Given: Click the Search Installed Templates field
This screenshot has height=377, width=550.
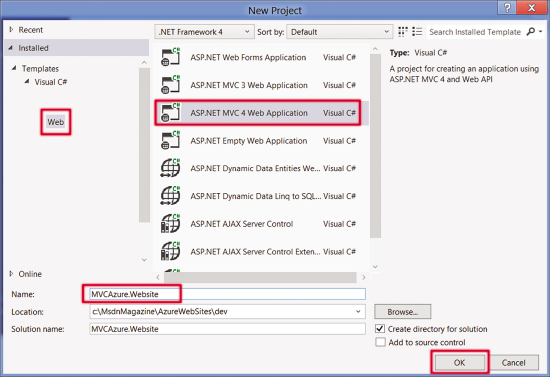Looking at the screenshot, I should coord(475,32).
